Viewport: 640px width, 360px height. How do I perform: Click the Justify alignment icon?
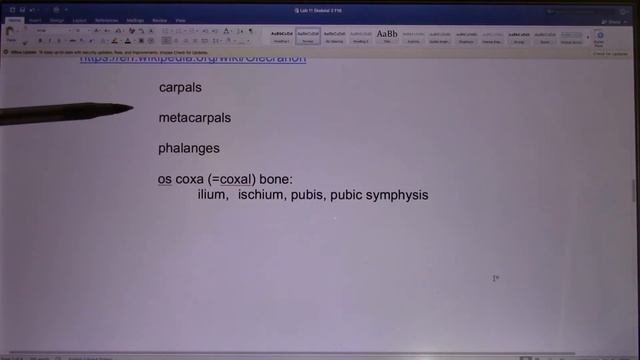point(195,41)
